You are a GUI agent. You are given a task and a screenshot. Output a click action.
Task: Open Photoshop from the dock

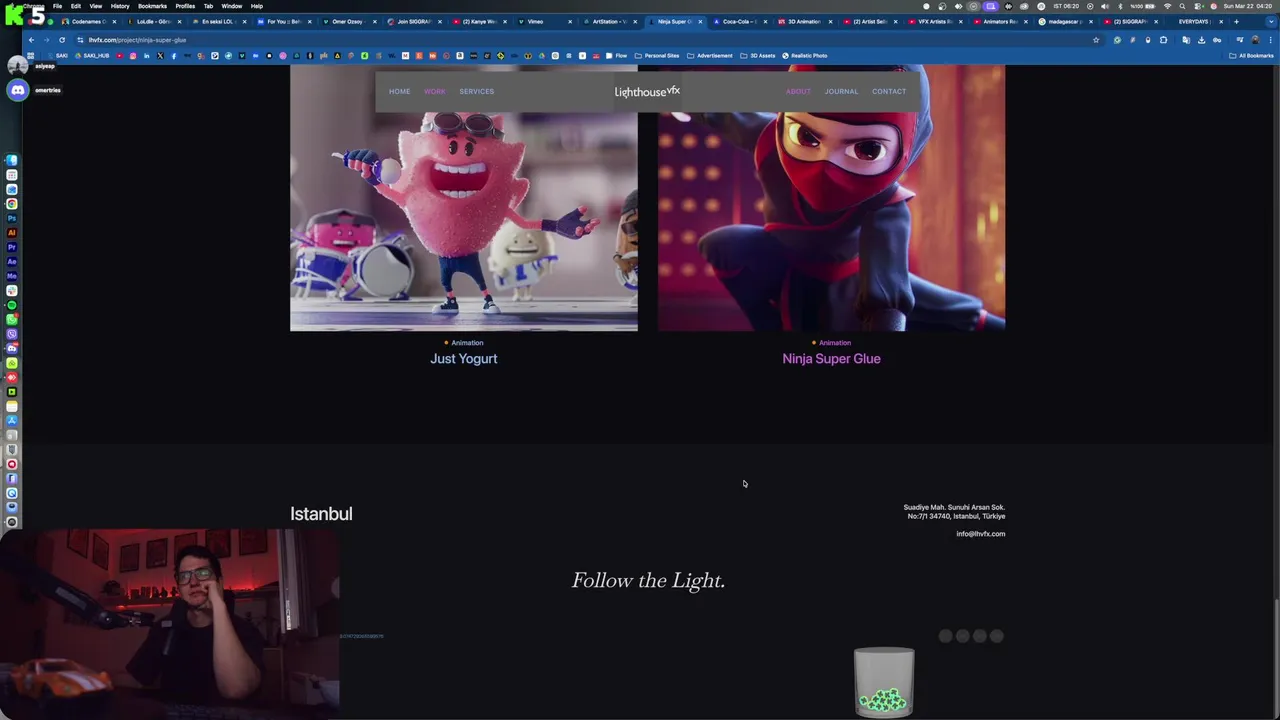11,218
